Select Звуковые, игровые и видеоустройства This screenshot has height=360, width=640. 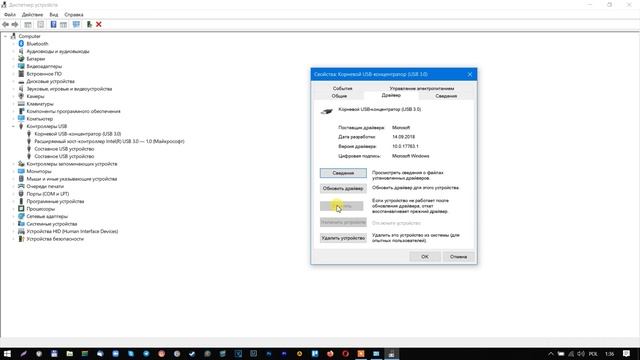pos(69,89)
